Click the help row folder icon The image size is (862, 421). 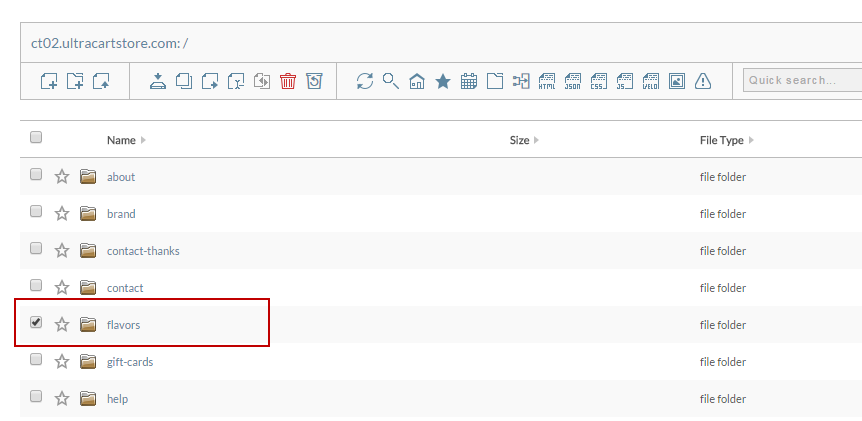pyautogui.click(x=88, y=398)
